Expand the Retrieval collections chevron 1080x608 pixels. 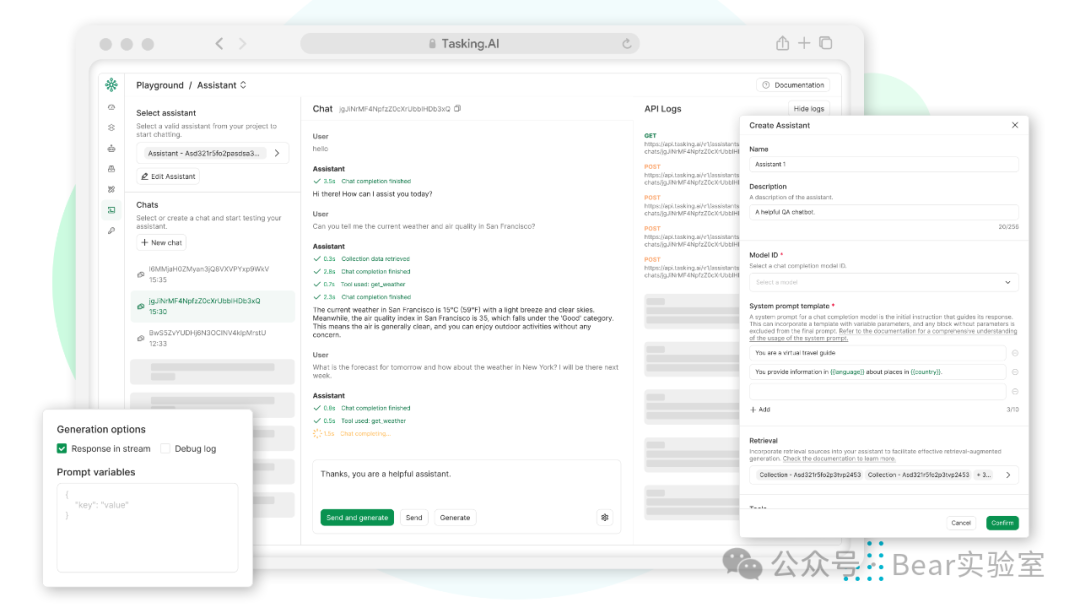[x=1008, y=475]
